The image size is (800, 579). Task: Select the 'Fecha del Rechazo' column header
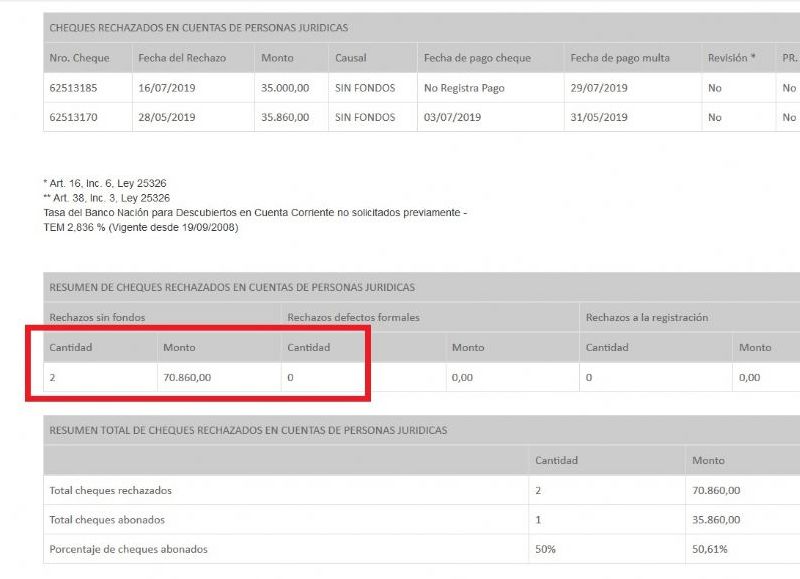(182, 58)
